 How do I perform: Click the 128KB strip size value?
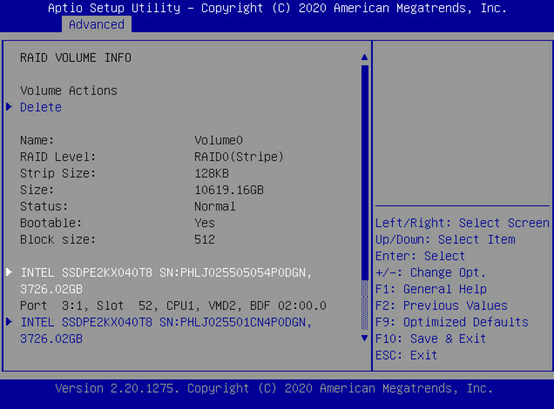[x=212, y=173]
